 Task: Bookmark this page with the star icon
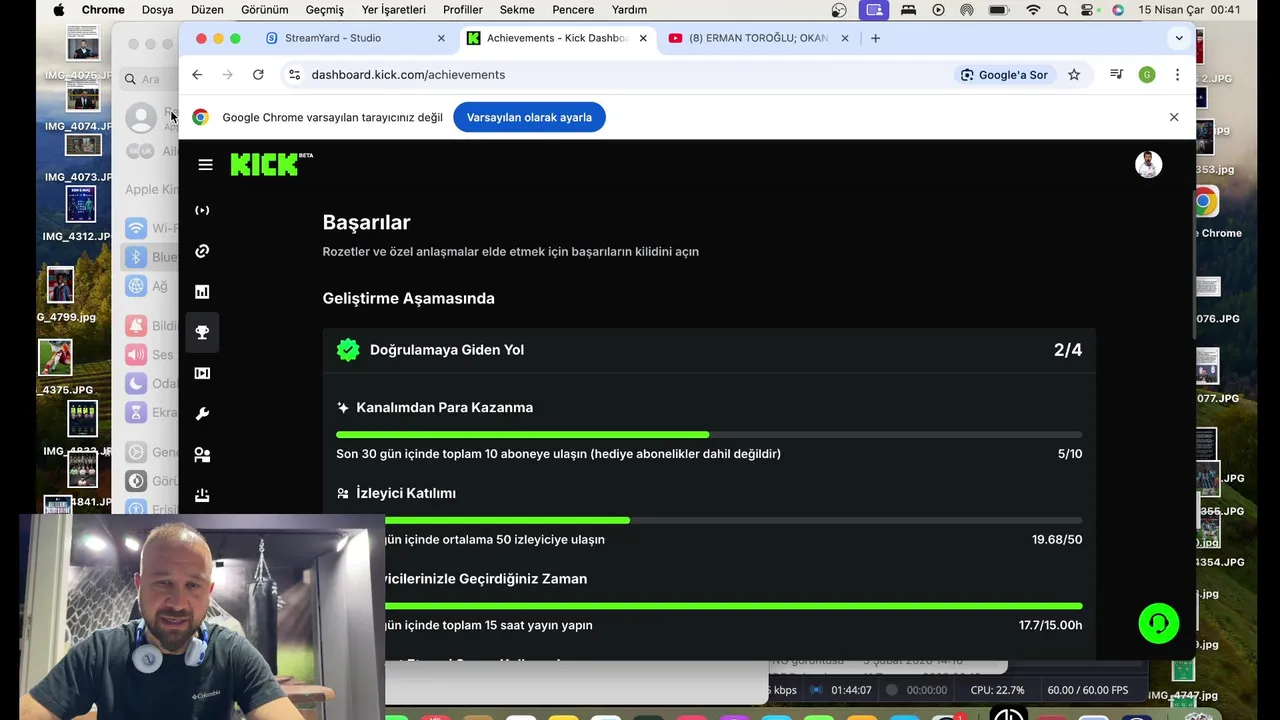1074,75
